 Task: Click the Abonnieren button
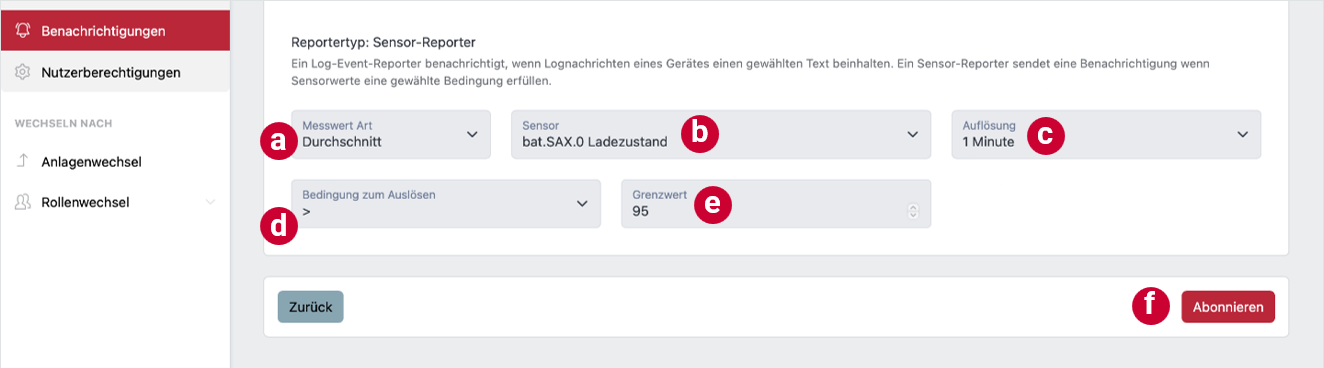pyautogui.click(x=1228, y=307)
